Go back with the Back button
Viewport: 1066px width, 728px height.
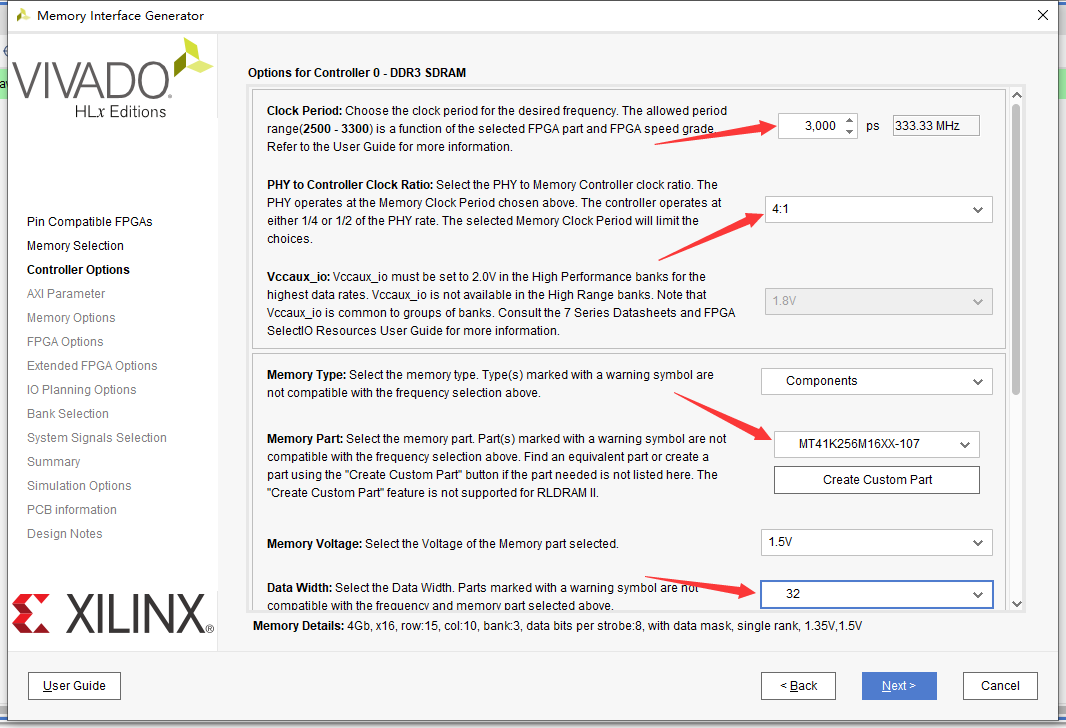coord(798,686)
